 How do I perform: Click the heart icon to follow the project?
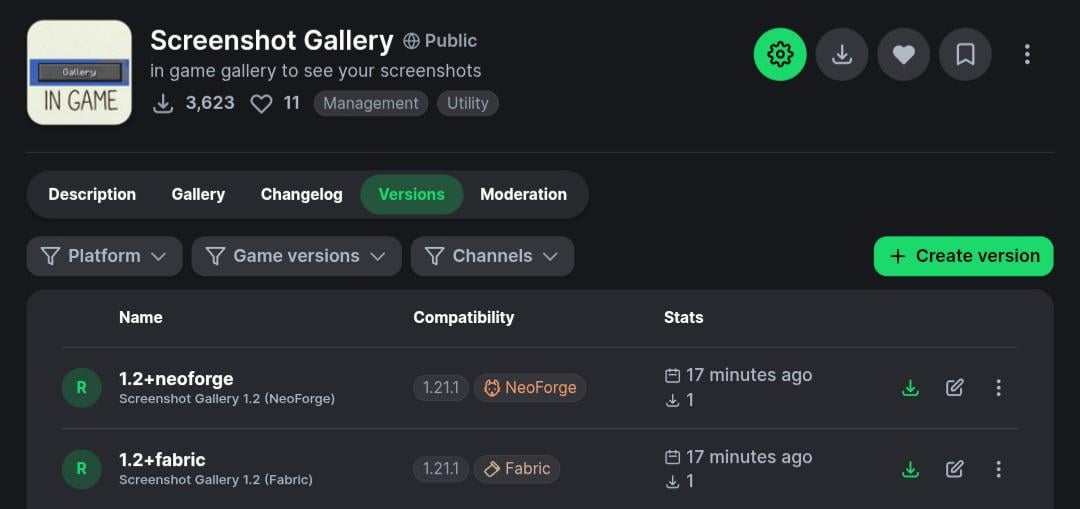[x=904, y=55]
